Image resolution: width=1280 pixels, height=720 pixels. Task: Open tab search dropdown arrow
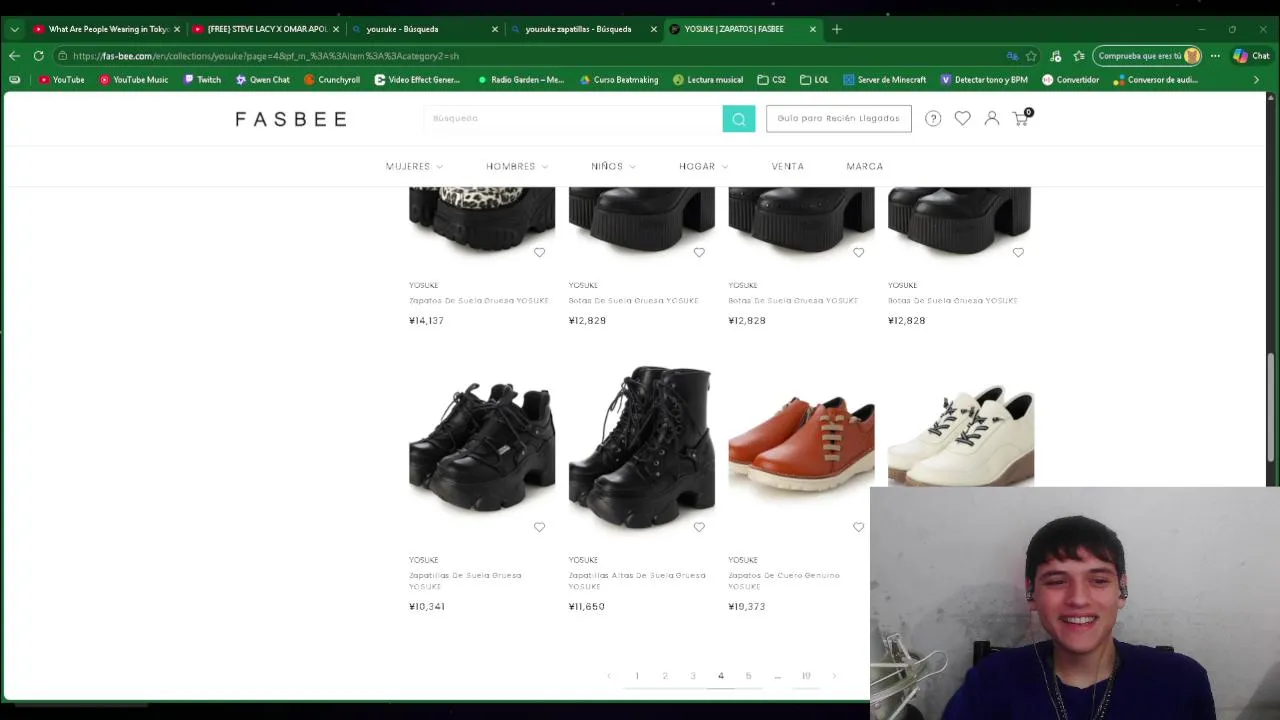point(14,29)
